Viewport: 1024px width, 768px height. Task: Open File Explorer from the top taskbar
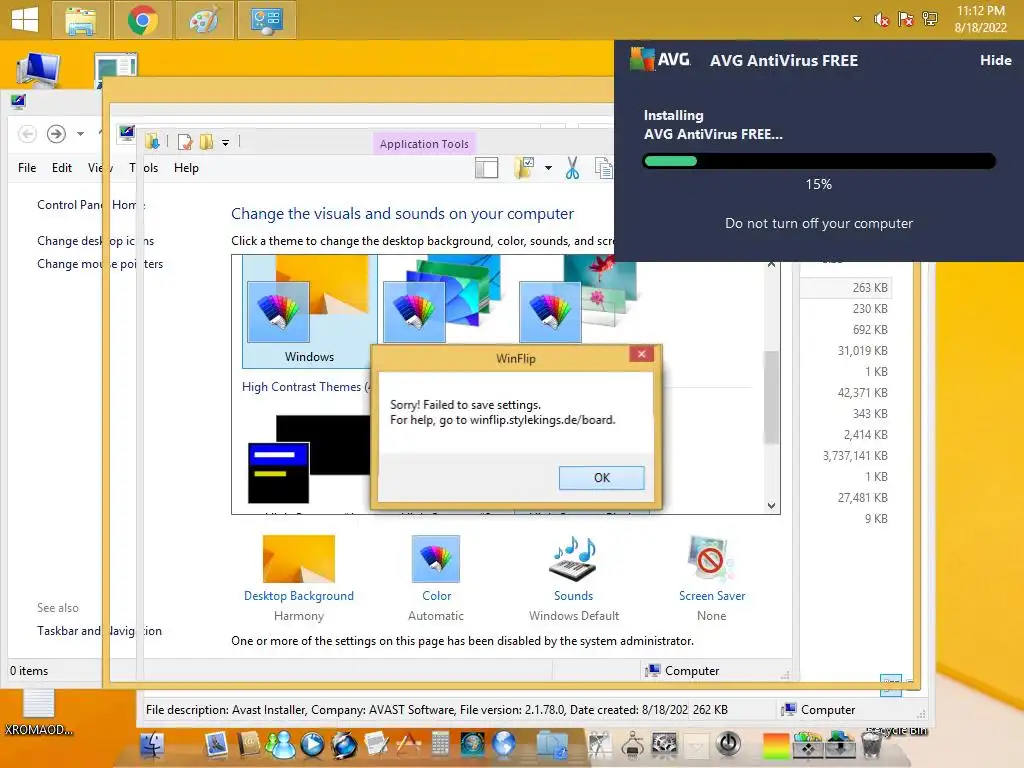pos(81,20)
